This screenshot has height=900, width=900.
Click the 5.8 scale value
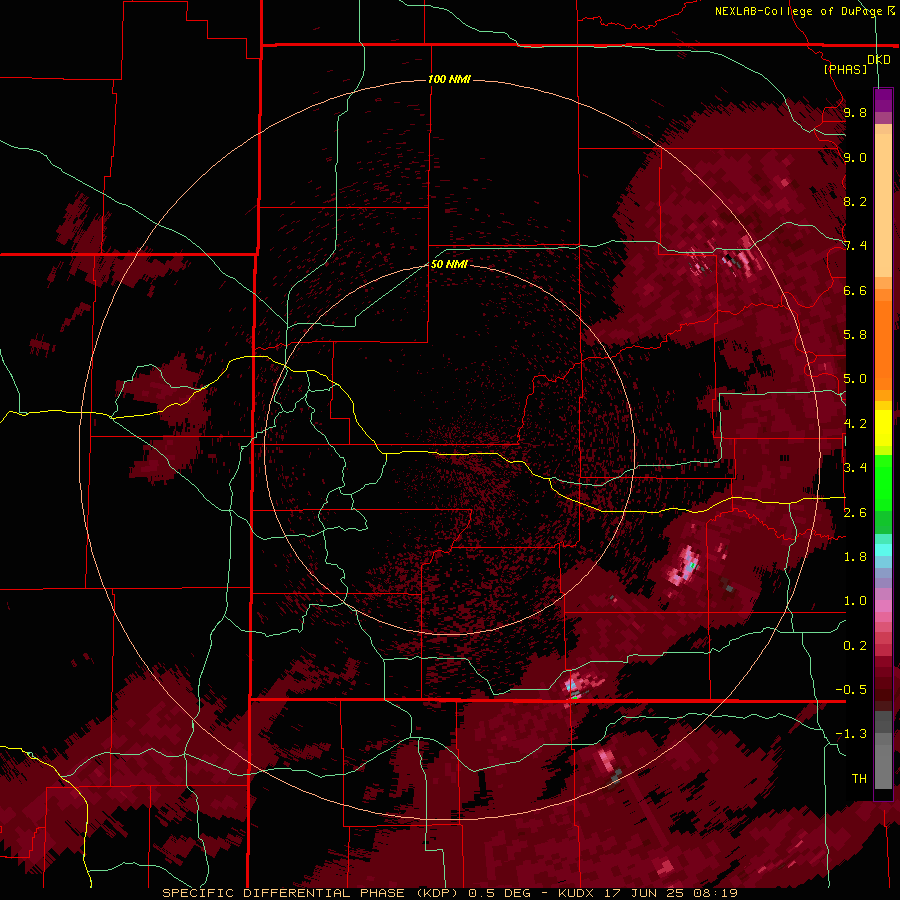(x=855, y=335)
